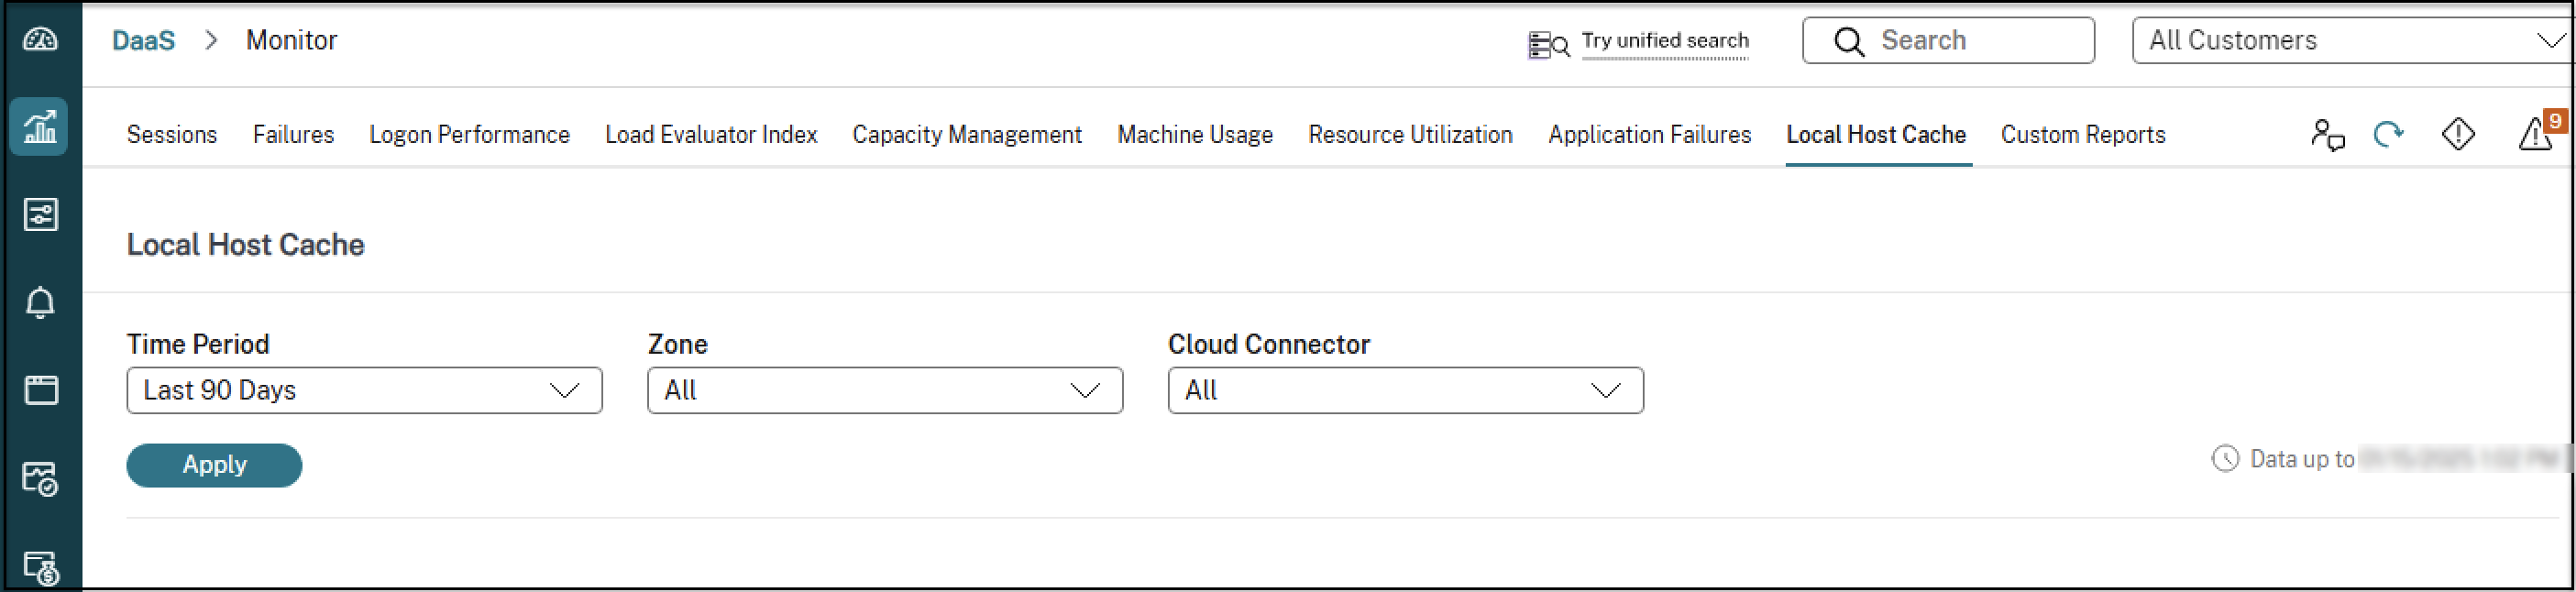Switch to the Sessions tab
The image size is (2576, 592).
point(171,135)
